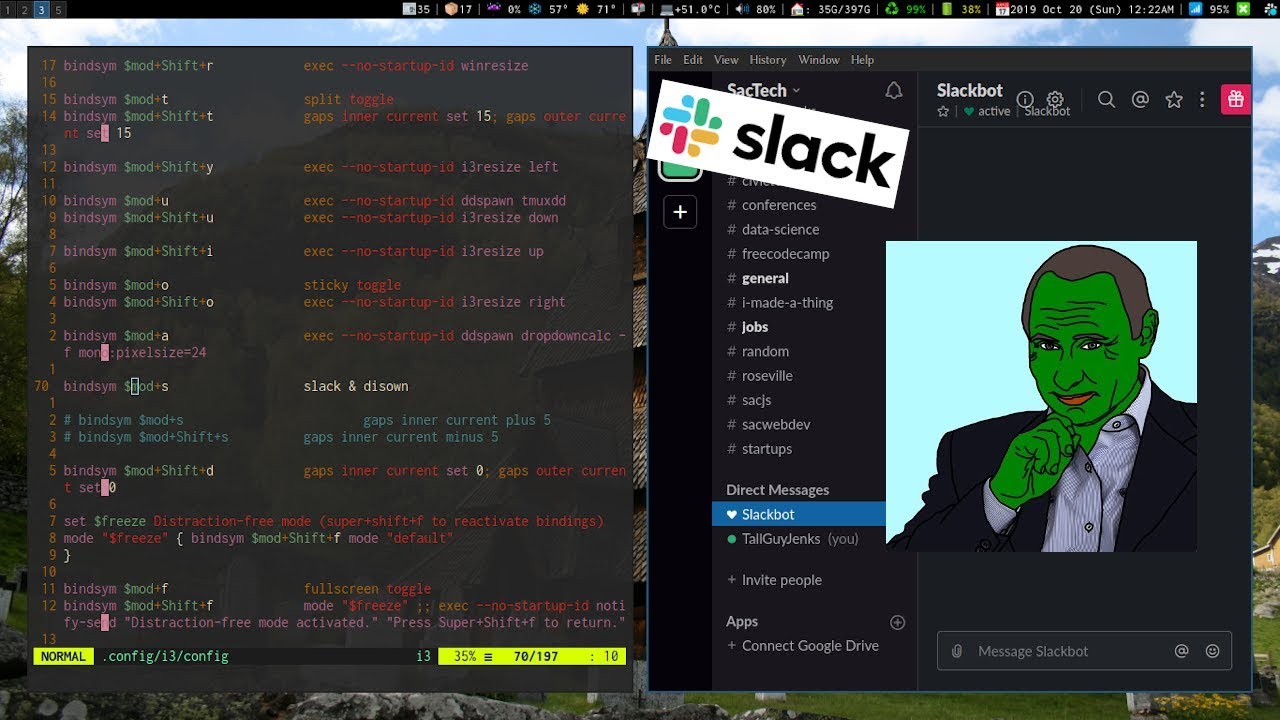
Task: Click the battery icon in status bar
Action: (947, 9)
